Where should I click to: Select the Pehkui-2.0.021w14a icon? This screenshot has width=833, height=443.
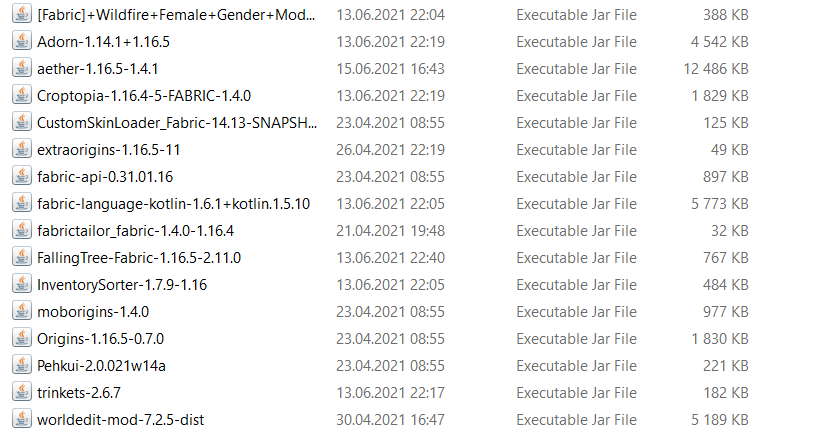[22, 365]
